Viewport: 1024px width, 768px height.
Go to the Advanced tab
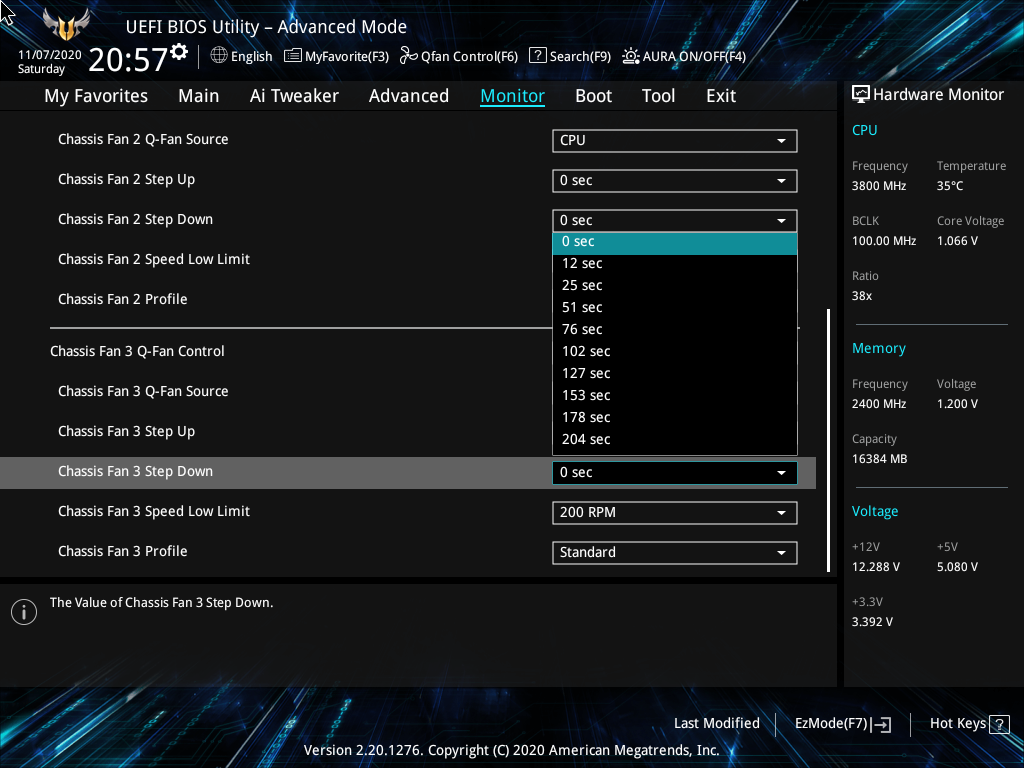tap(409, 96)
